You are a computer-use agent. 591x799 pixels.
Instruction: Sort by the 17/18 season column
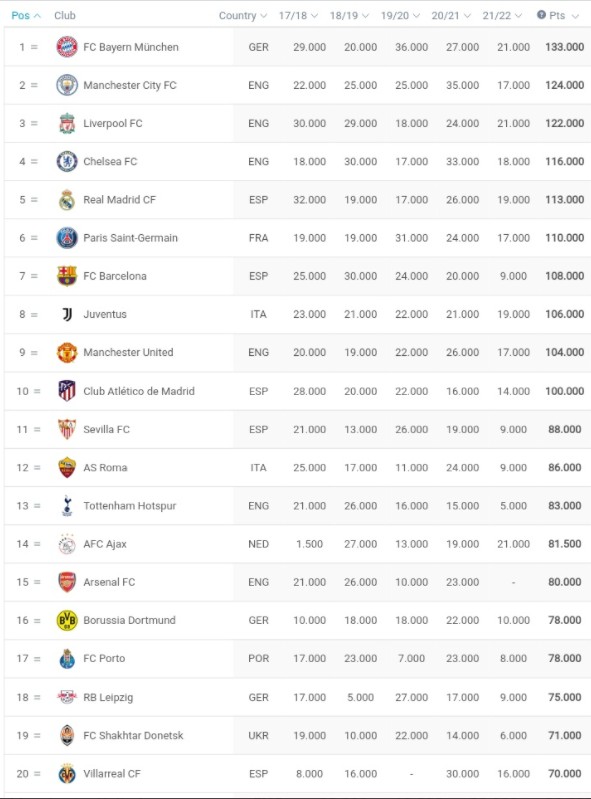(x=298, y=16)
